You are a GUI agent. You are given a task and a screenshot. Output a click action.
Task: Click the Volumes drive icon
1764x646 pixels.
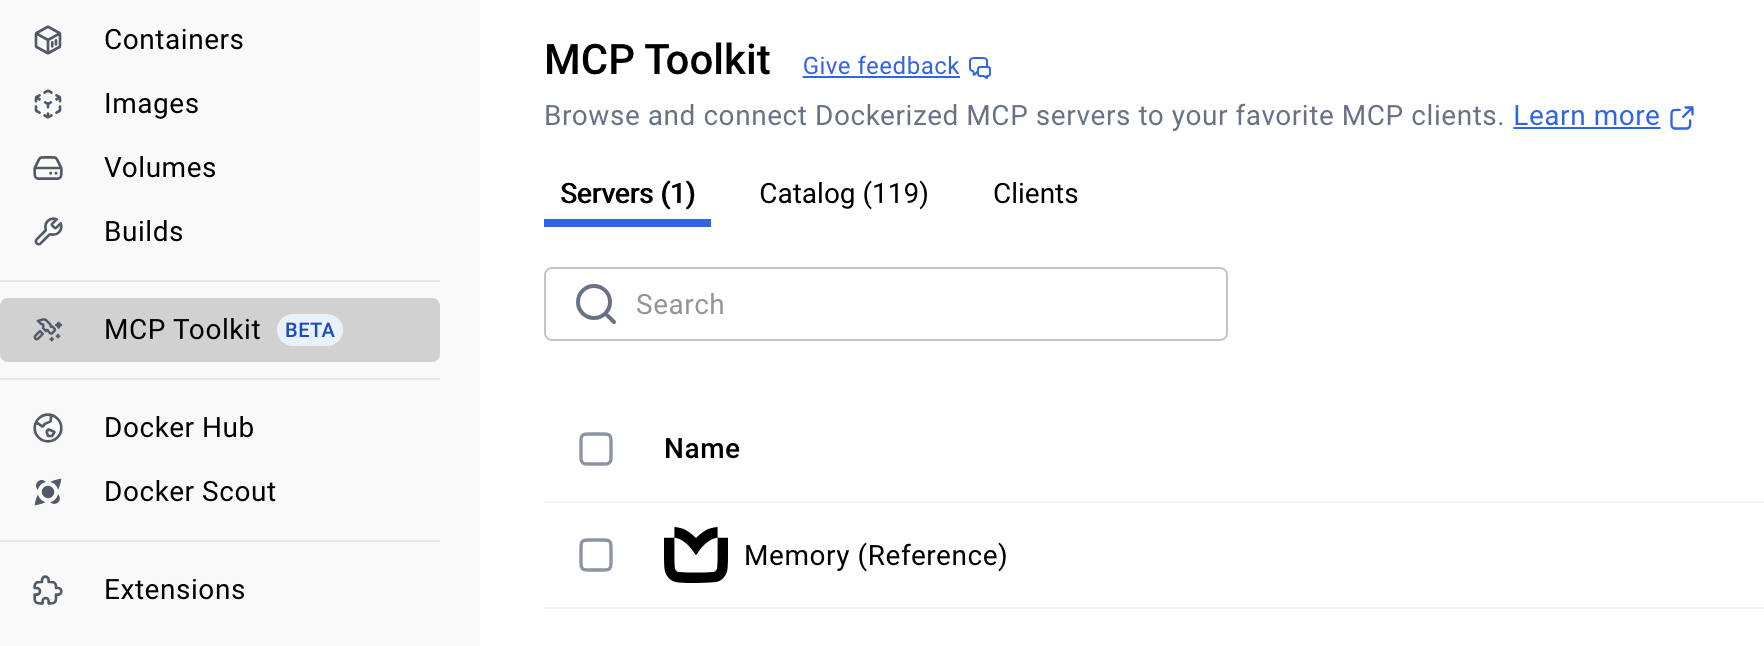pyautogui.click(x=48, y=168)
